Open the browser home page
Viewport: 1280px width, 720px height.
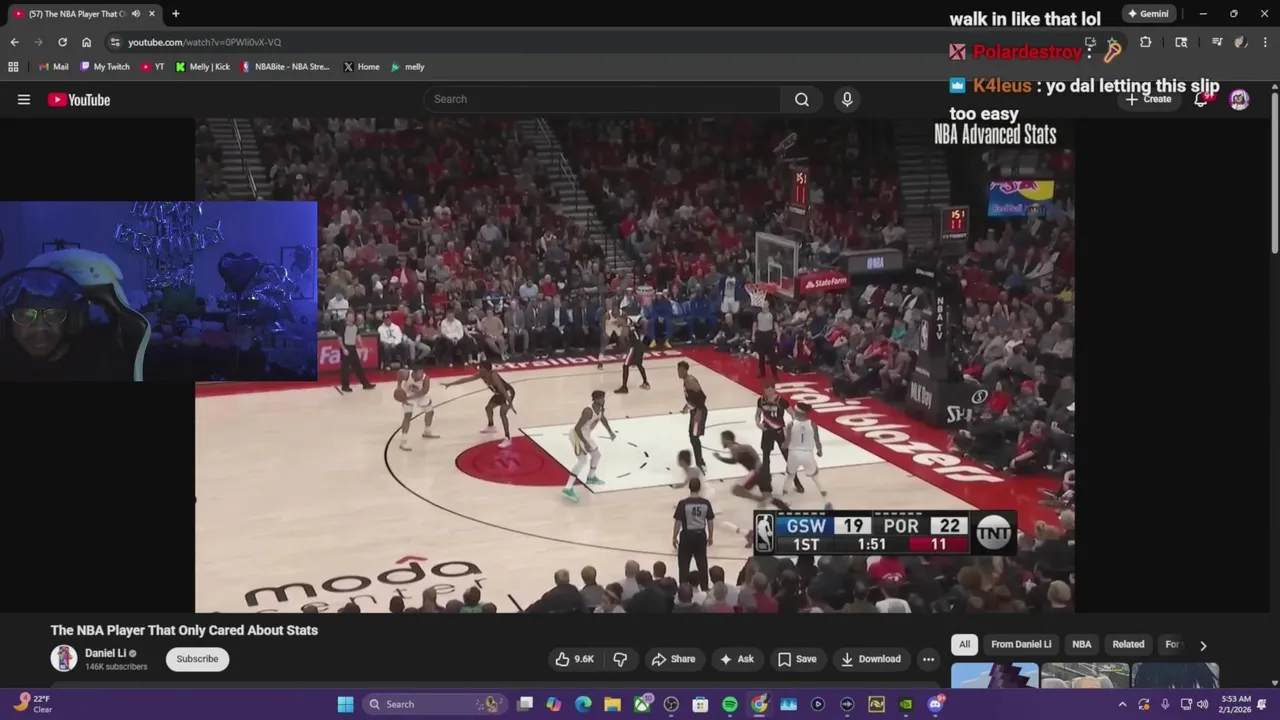87,42
